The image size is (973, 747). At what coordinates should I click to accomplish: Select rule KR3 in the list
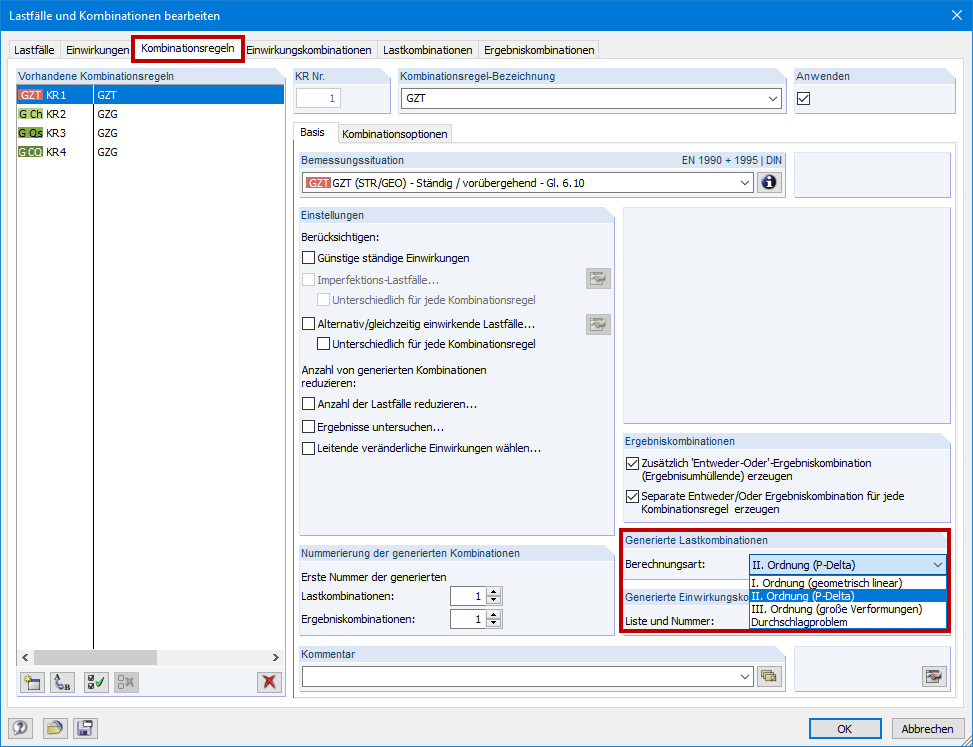pyautogui.click(x=150, y=133)
